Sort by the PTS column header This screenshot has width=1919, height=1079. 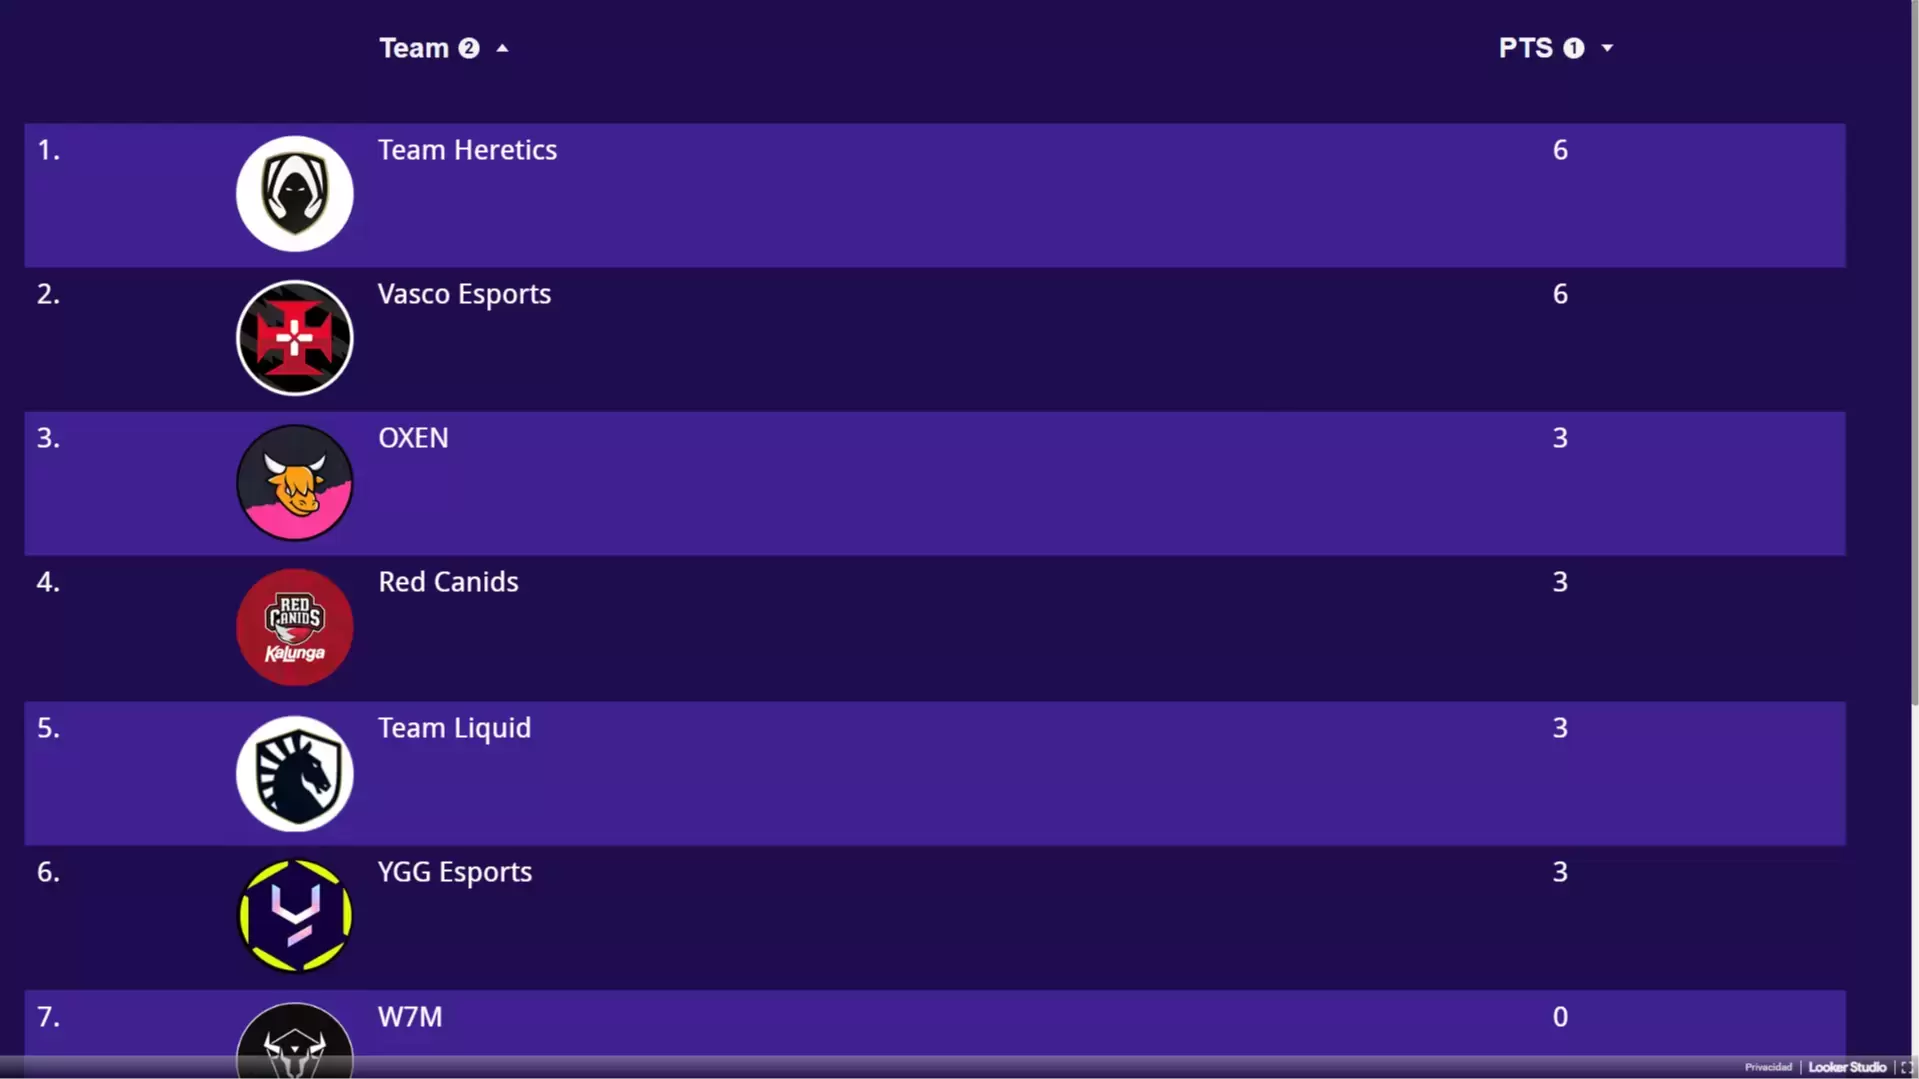coord(1525,48)
